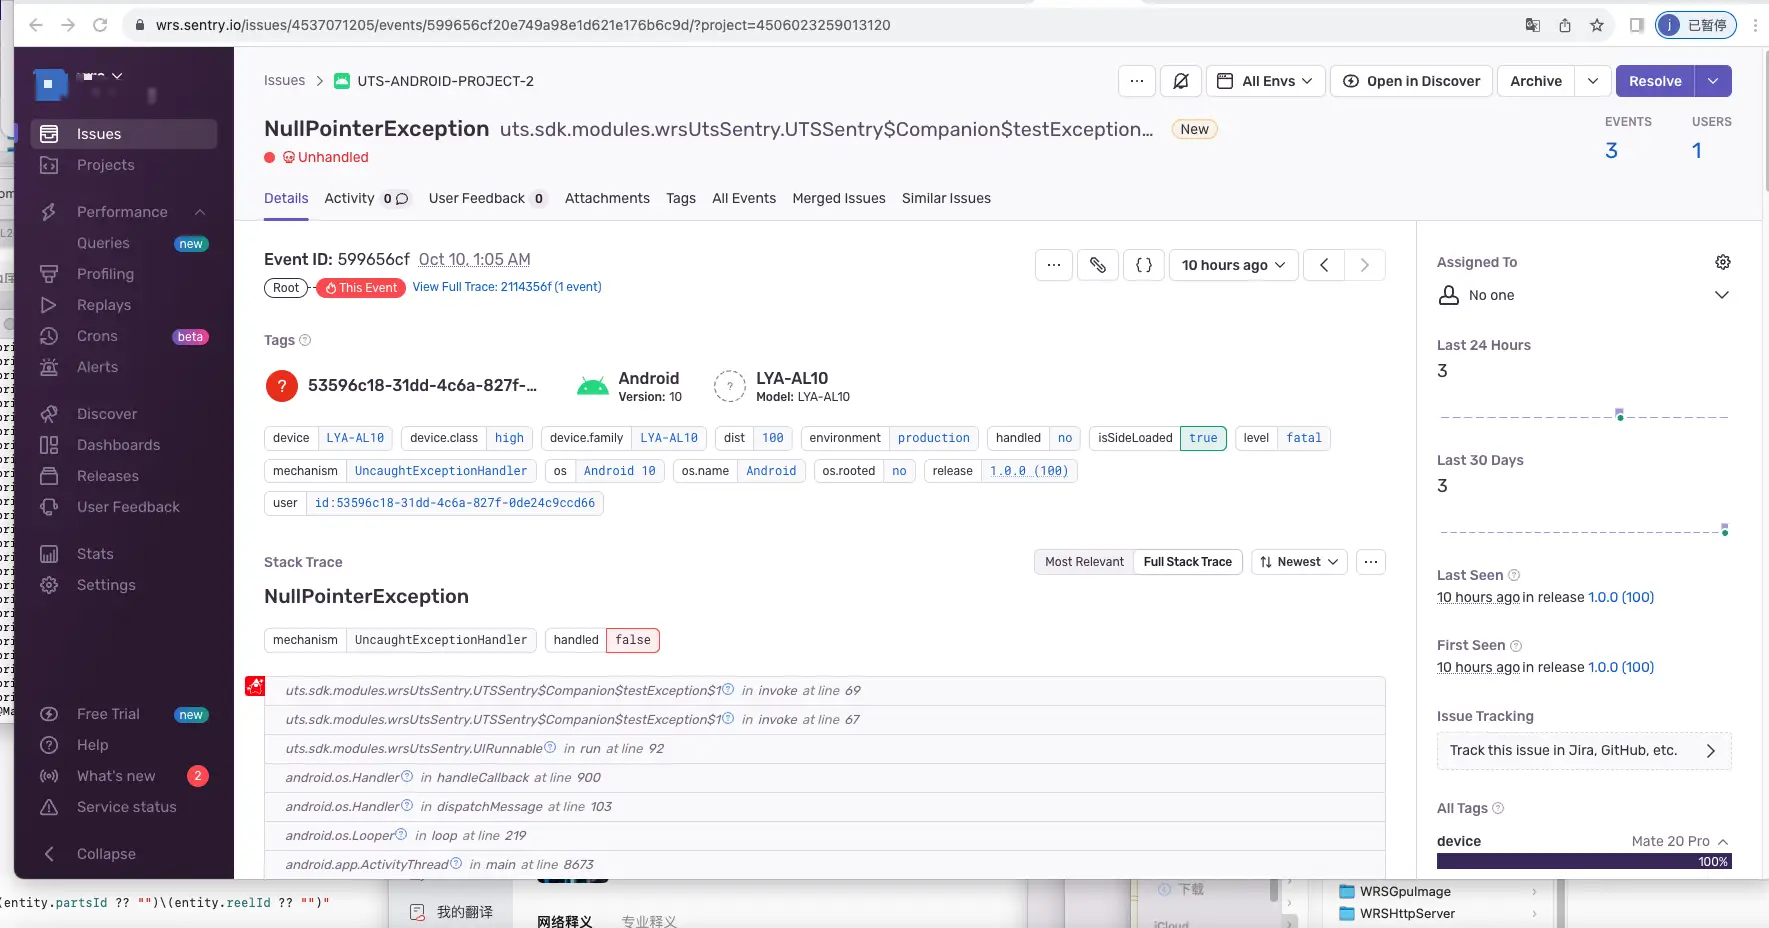This screenshot has height=928, width=1769.
Task: Click the release 1.0.0 (100) tag
Action: pyautogui.click(x=1029, y=471)
